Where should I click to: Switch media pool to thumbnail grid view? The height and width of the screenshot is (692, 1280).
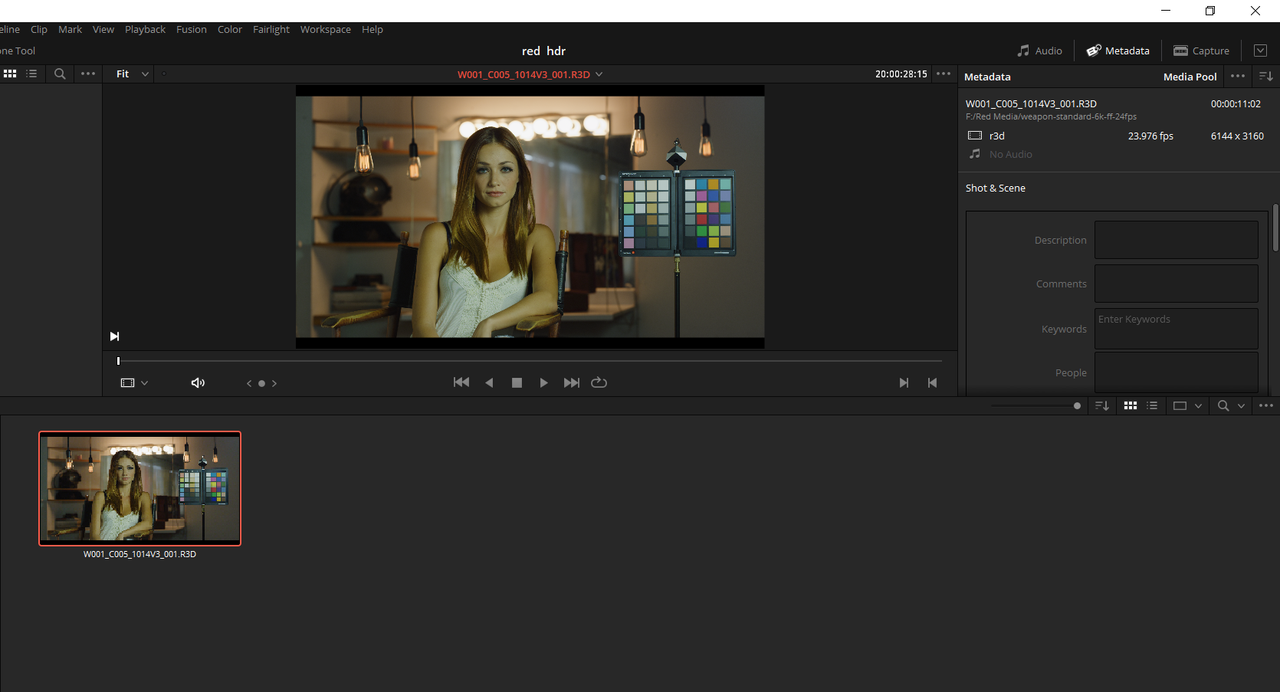point(1131,406)
